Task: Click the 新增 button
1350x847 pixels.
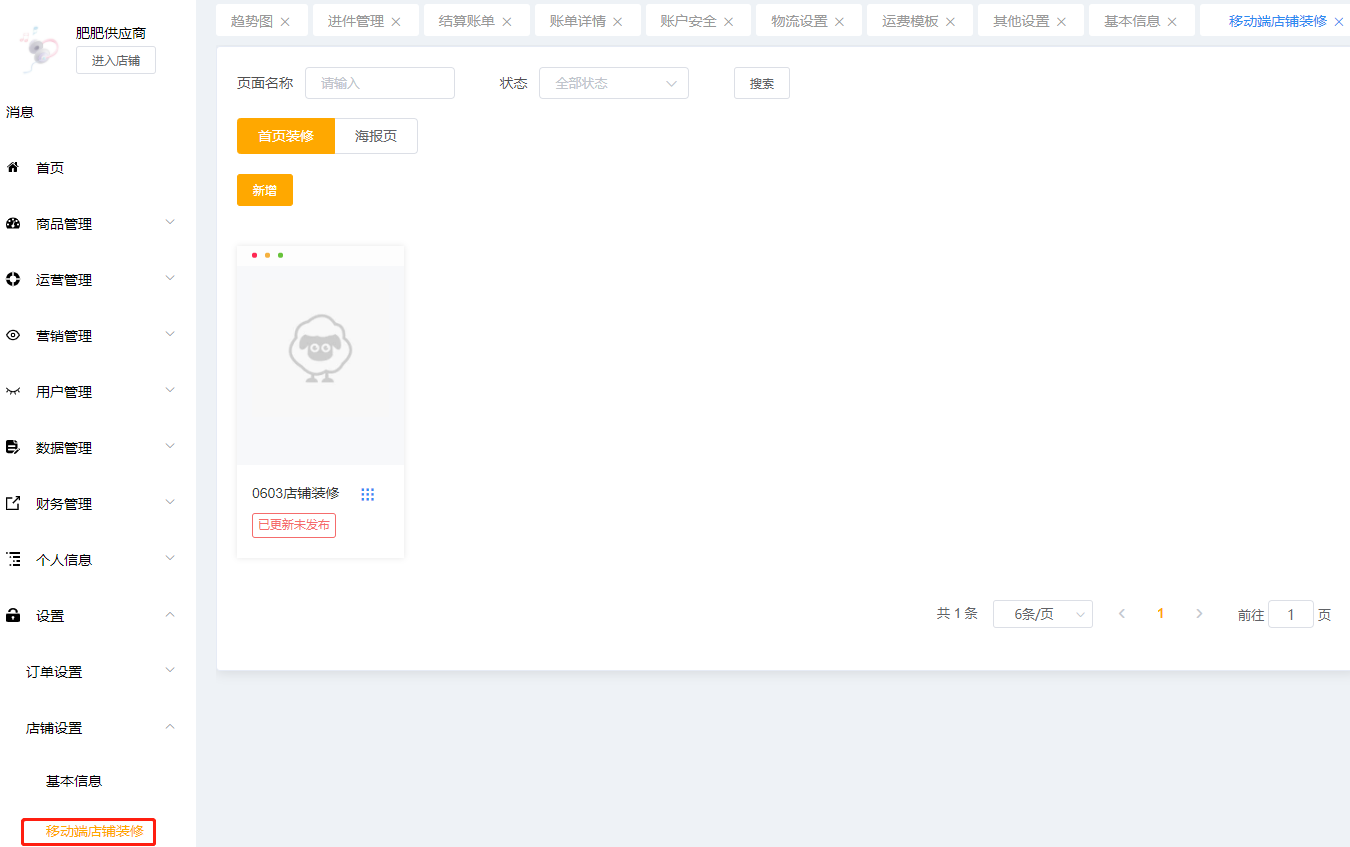Action: [264, 190]
